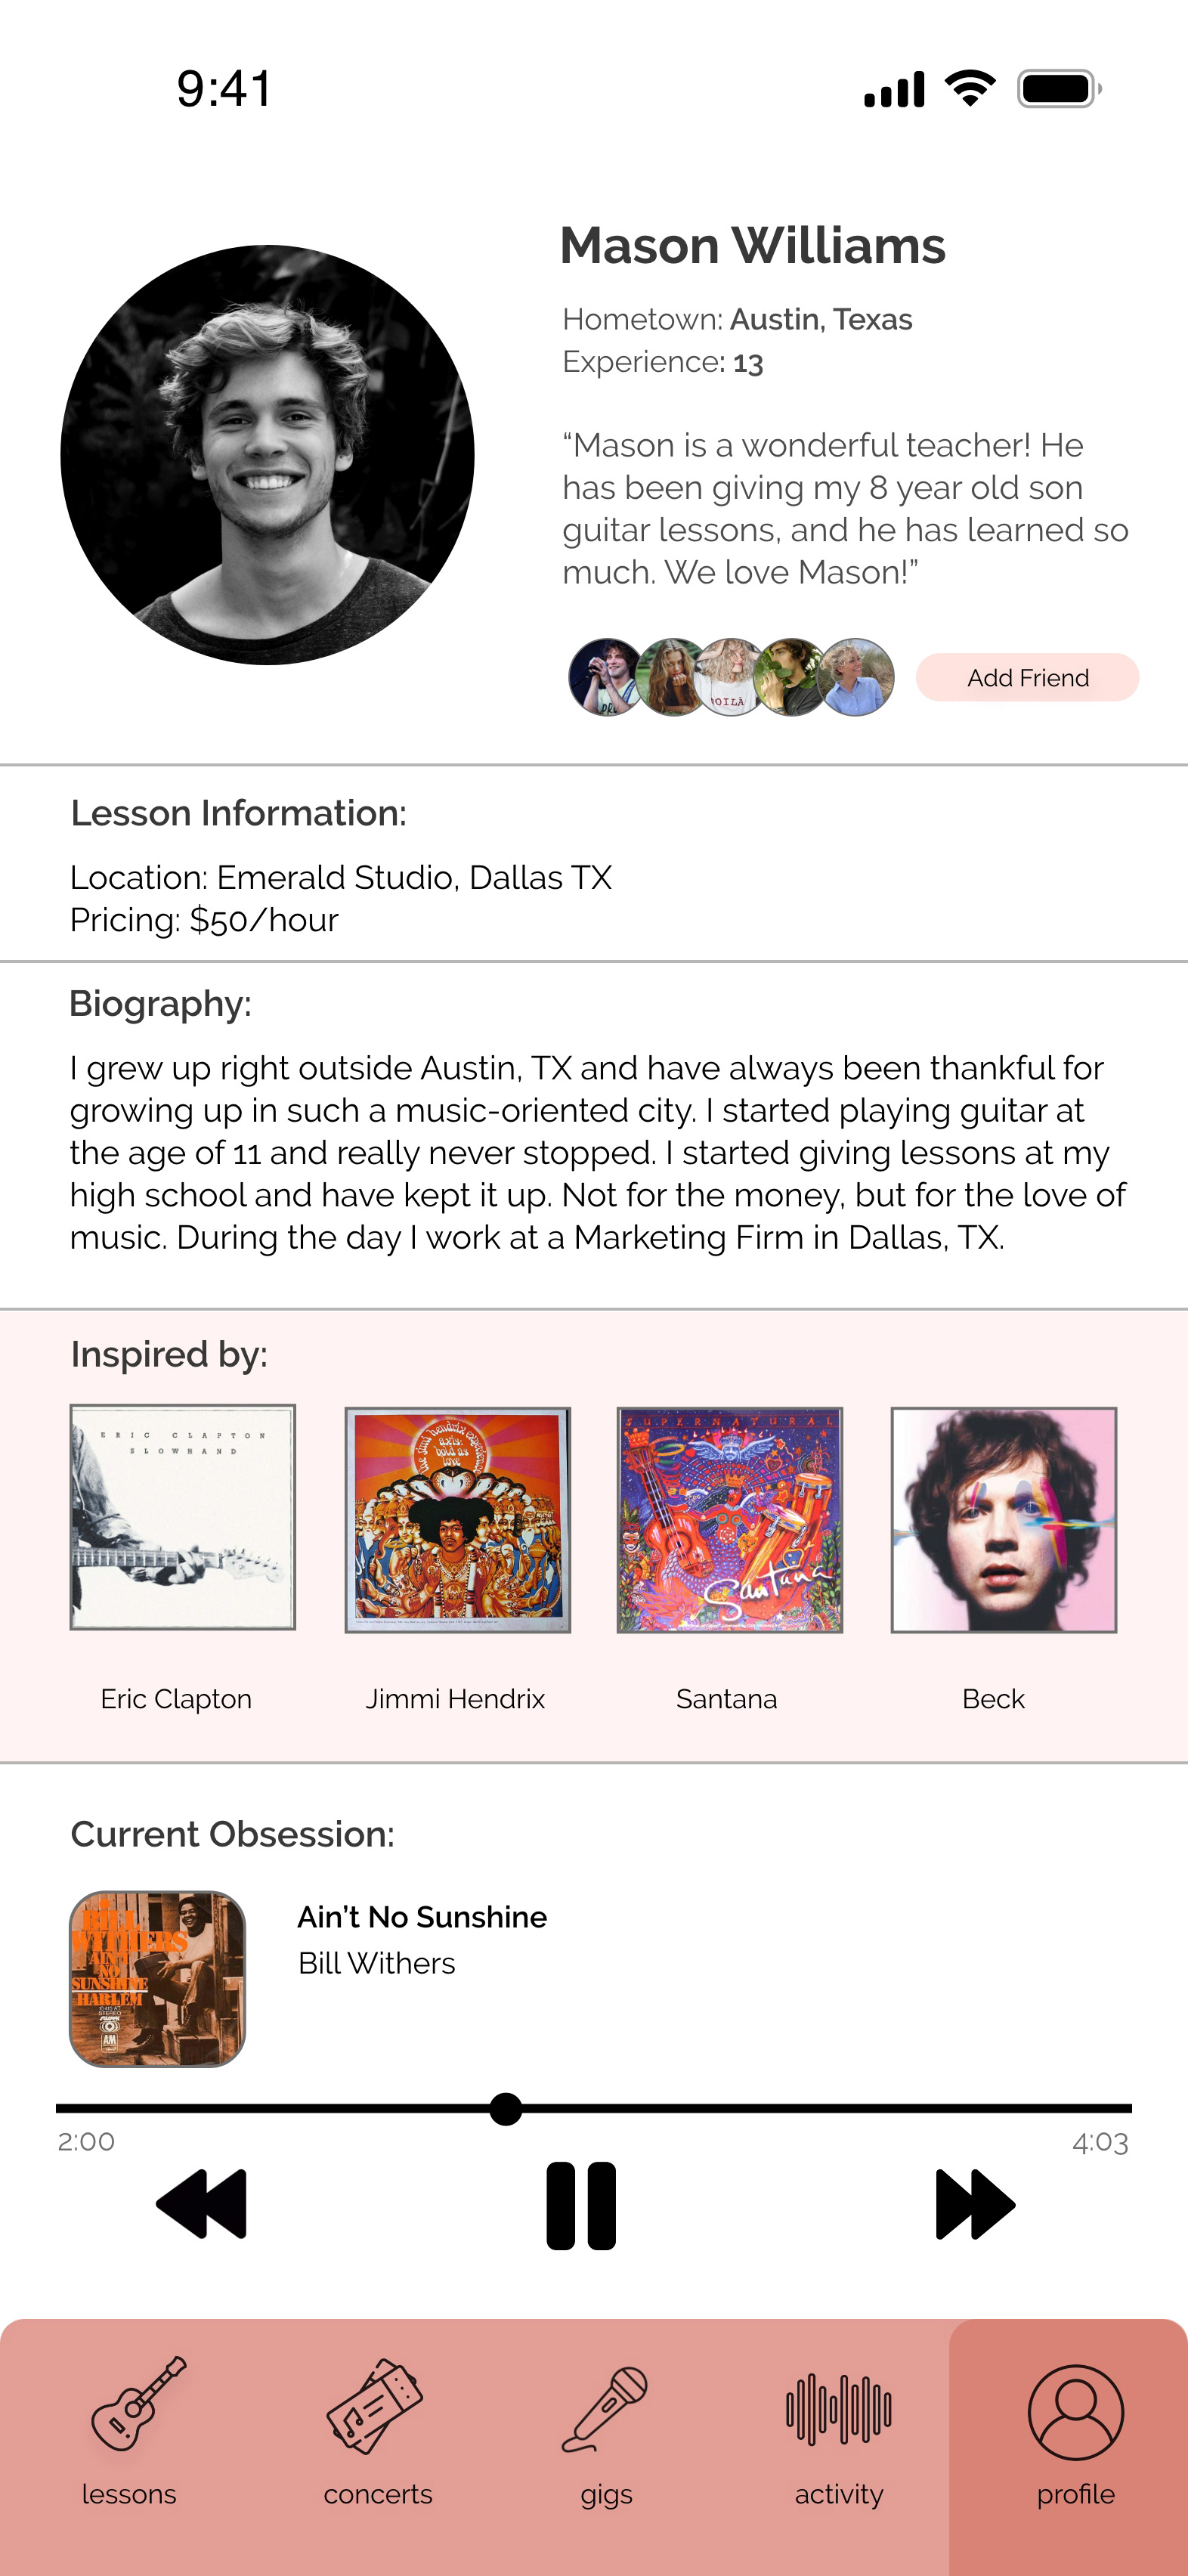View Mason Williams profile photo
The width and height of the screenshot is (1188, 2576).
click(x=267, y=454)
